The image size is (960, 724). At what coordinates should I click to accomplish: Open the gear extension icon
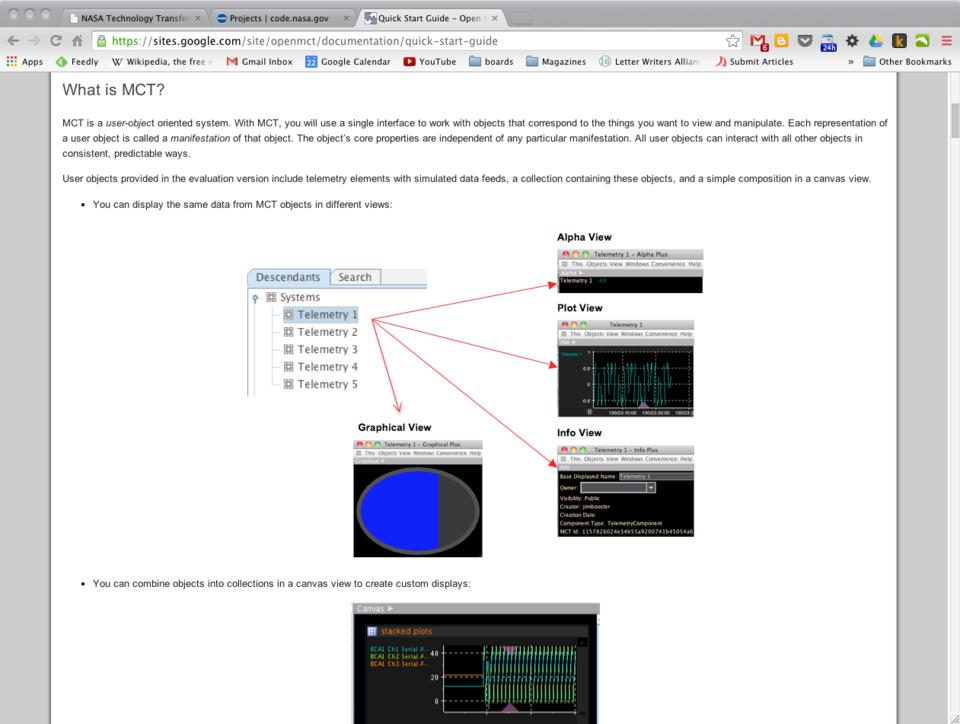[x=852, y=40]
